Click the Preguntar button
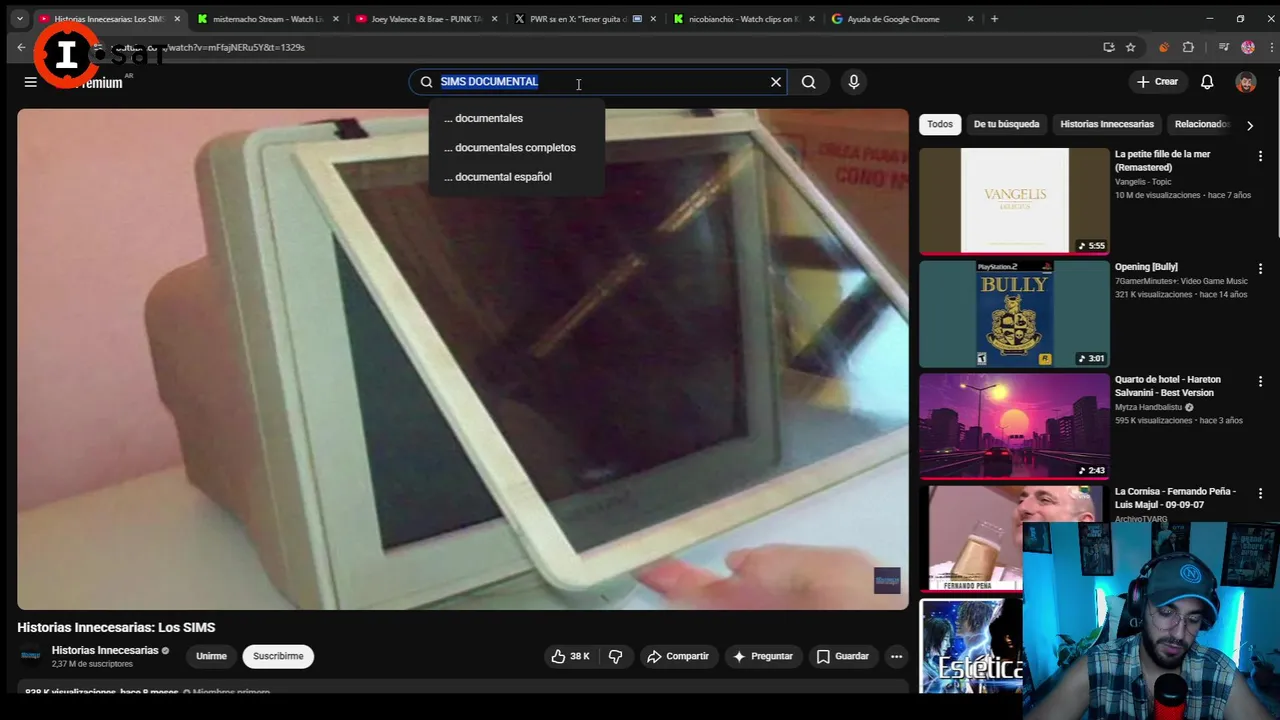 [762, 656]
